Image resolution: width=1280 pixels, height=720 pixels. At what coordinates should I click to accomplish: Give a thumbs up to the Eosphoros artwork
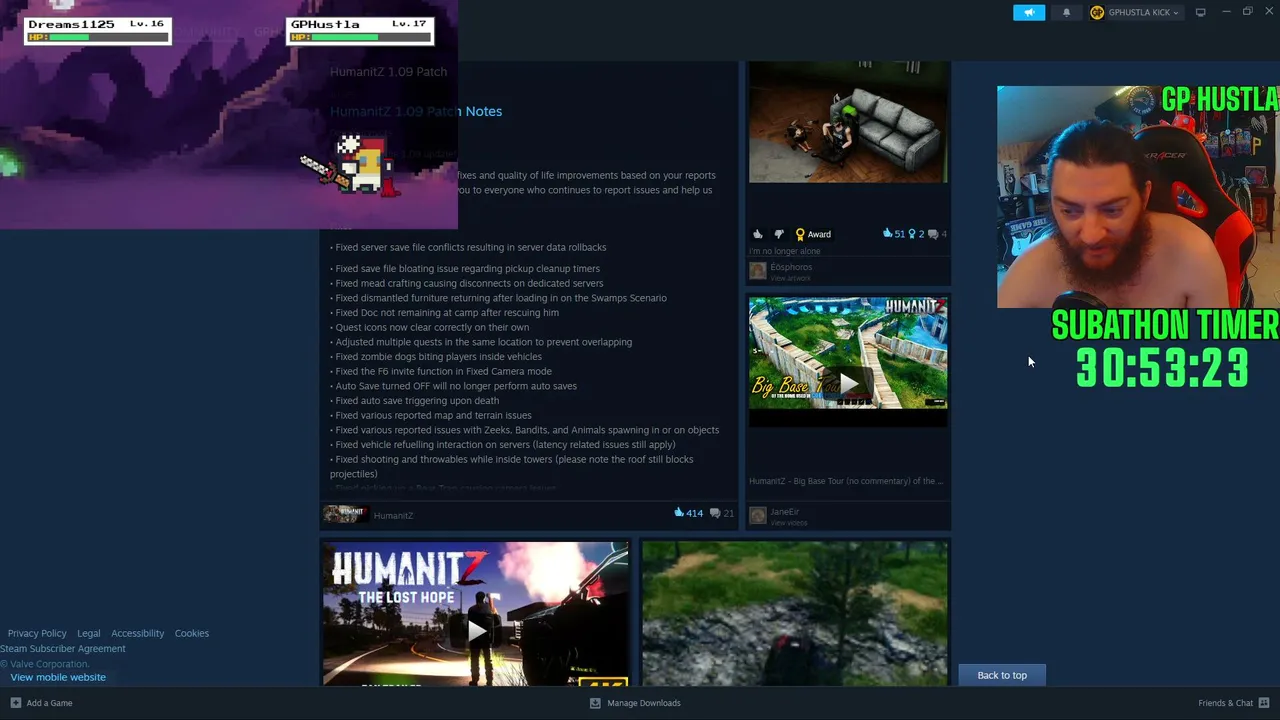(757, 234)
